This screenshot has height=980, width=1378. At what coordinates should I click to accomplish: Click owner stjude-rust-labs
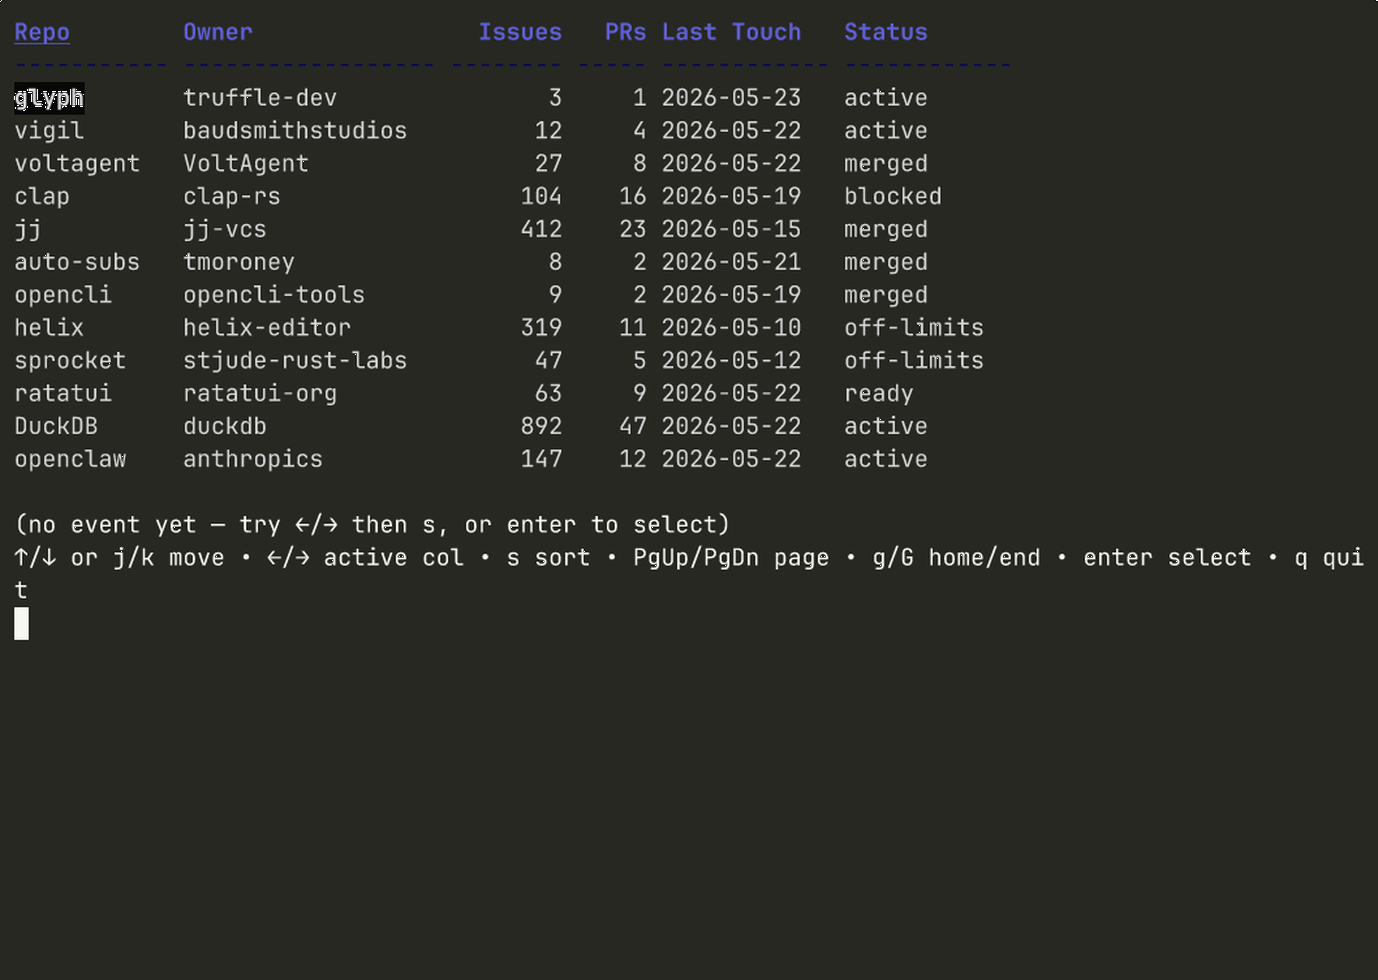(x=295, y=361)
